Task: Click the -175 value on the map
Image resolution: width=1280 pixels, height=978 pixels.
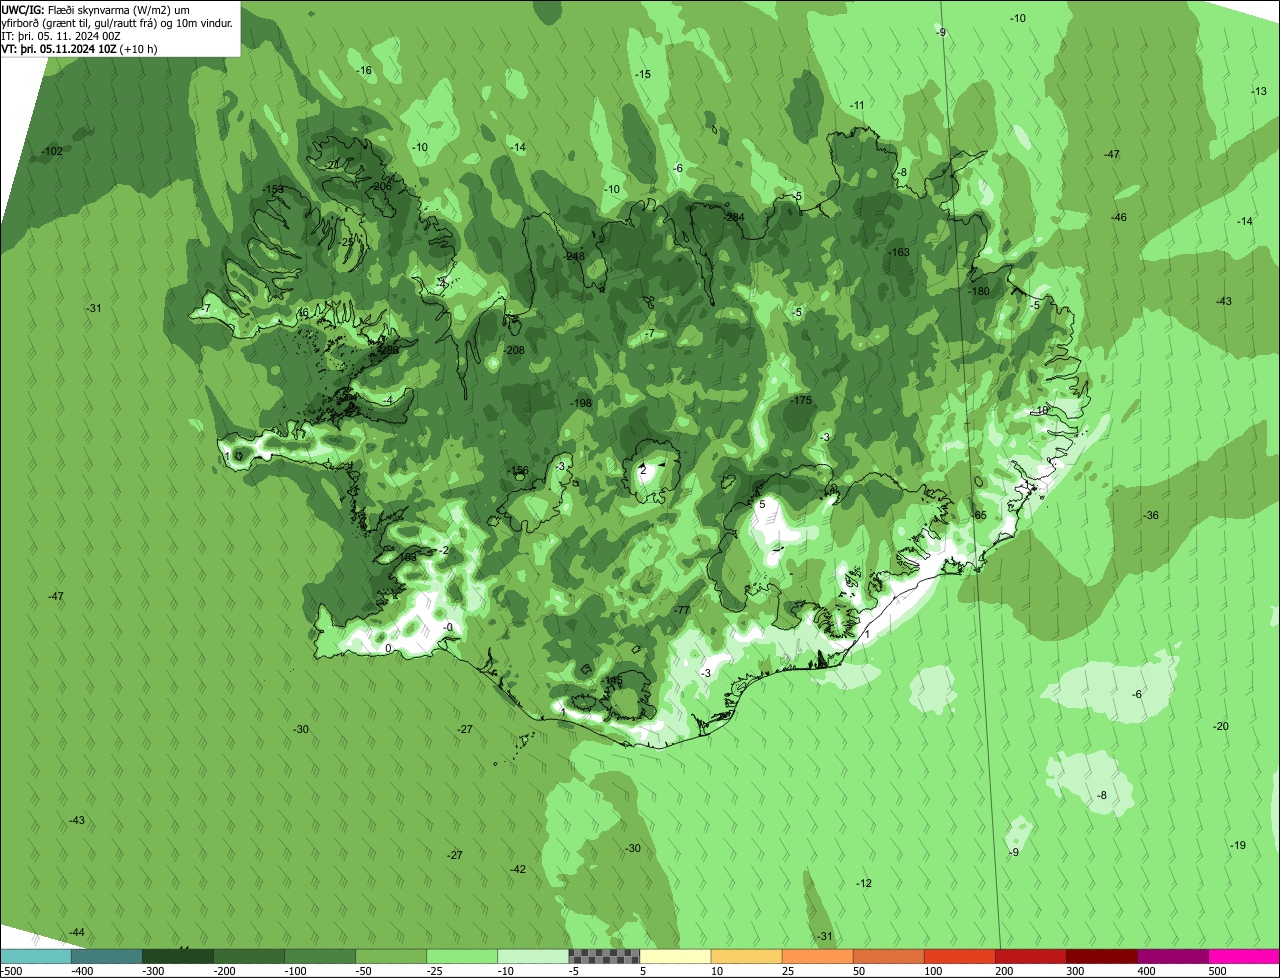Action: tap(801, 400)
